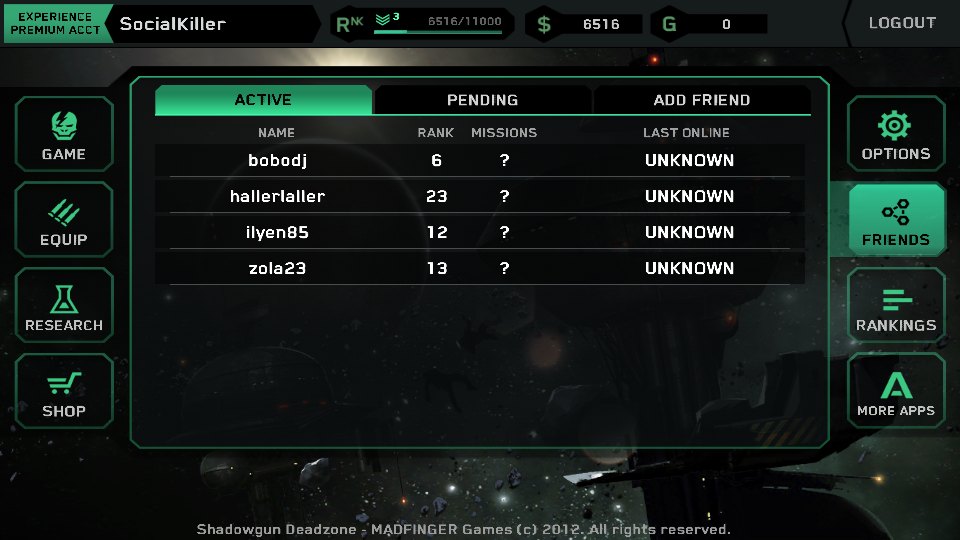Select friend hallerlaller row
The height and width of the screenshot is (540, 960).
tap(480, 197)
